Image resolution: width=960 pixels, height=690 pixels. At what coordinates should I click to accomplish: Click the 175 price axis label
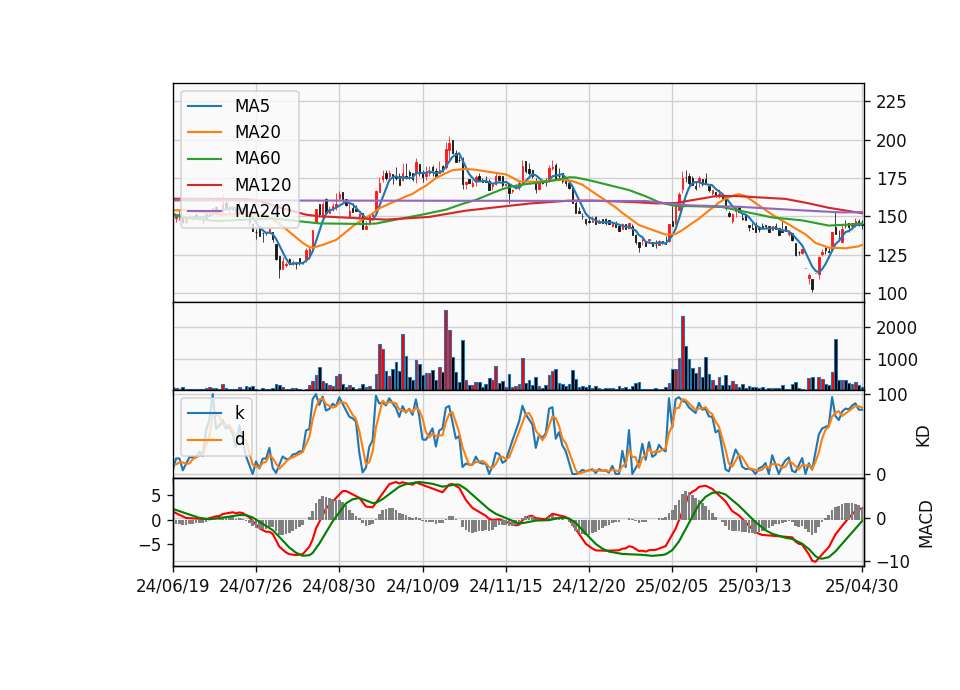[x=891, y=179]
